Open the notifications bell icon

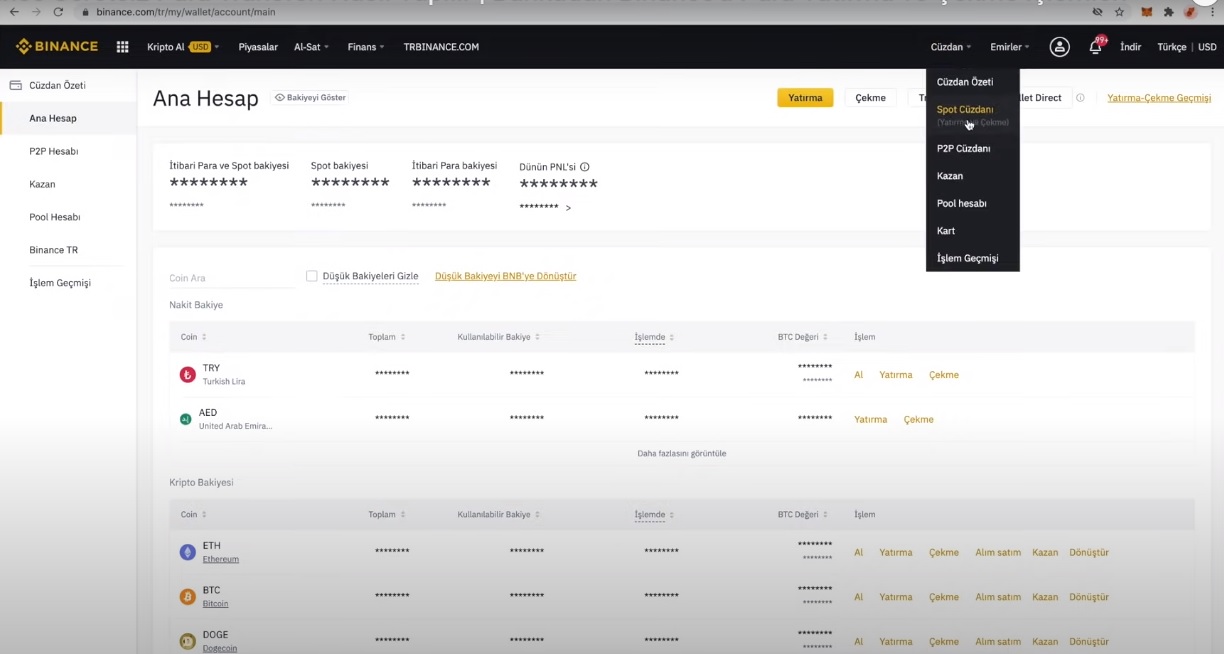click(x=1095, y=47)
